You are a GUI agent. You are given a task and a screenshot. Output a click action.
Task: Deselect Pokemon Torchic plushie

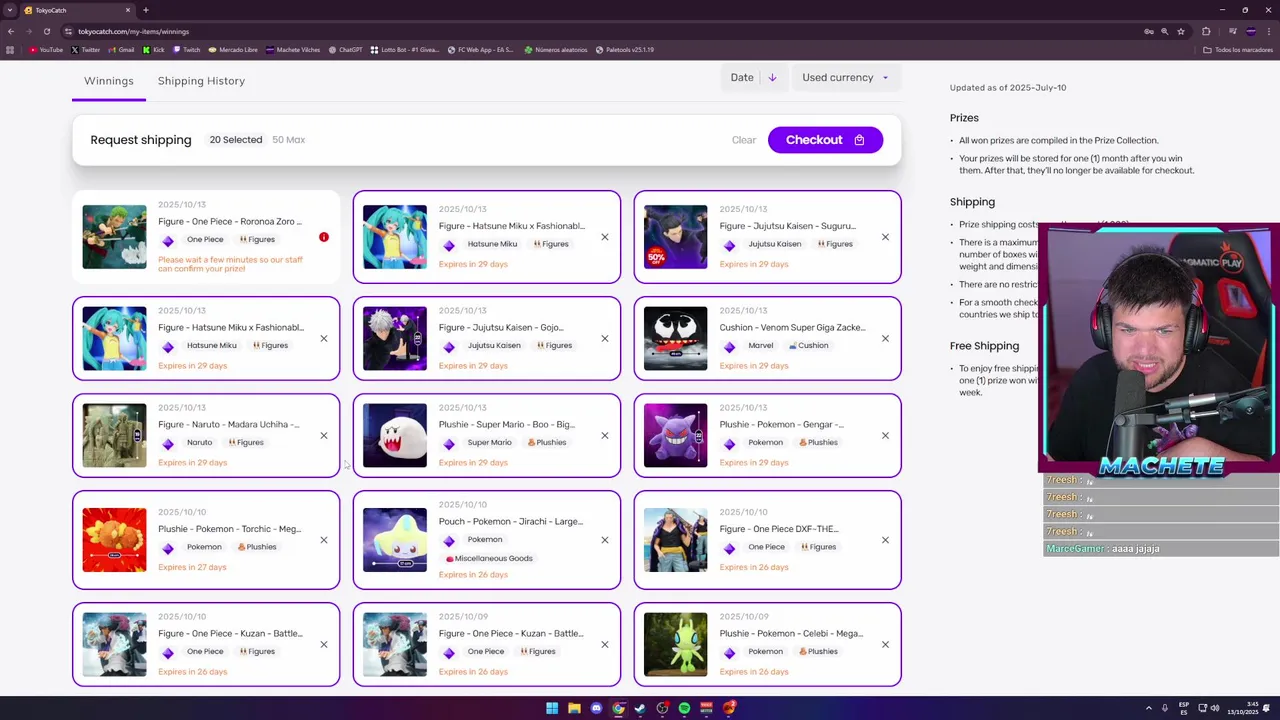324,540
